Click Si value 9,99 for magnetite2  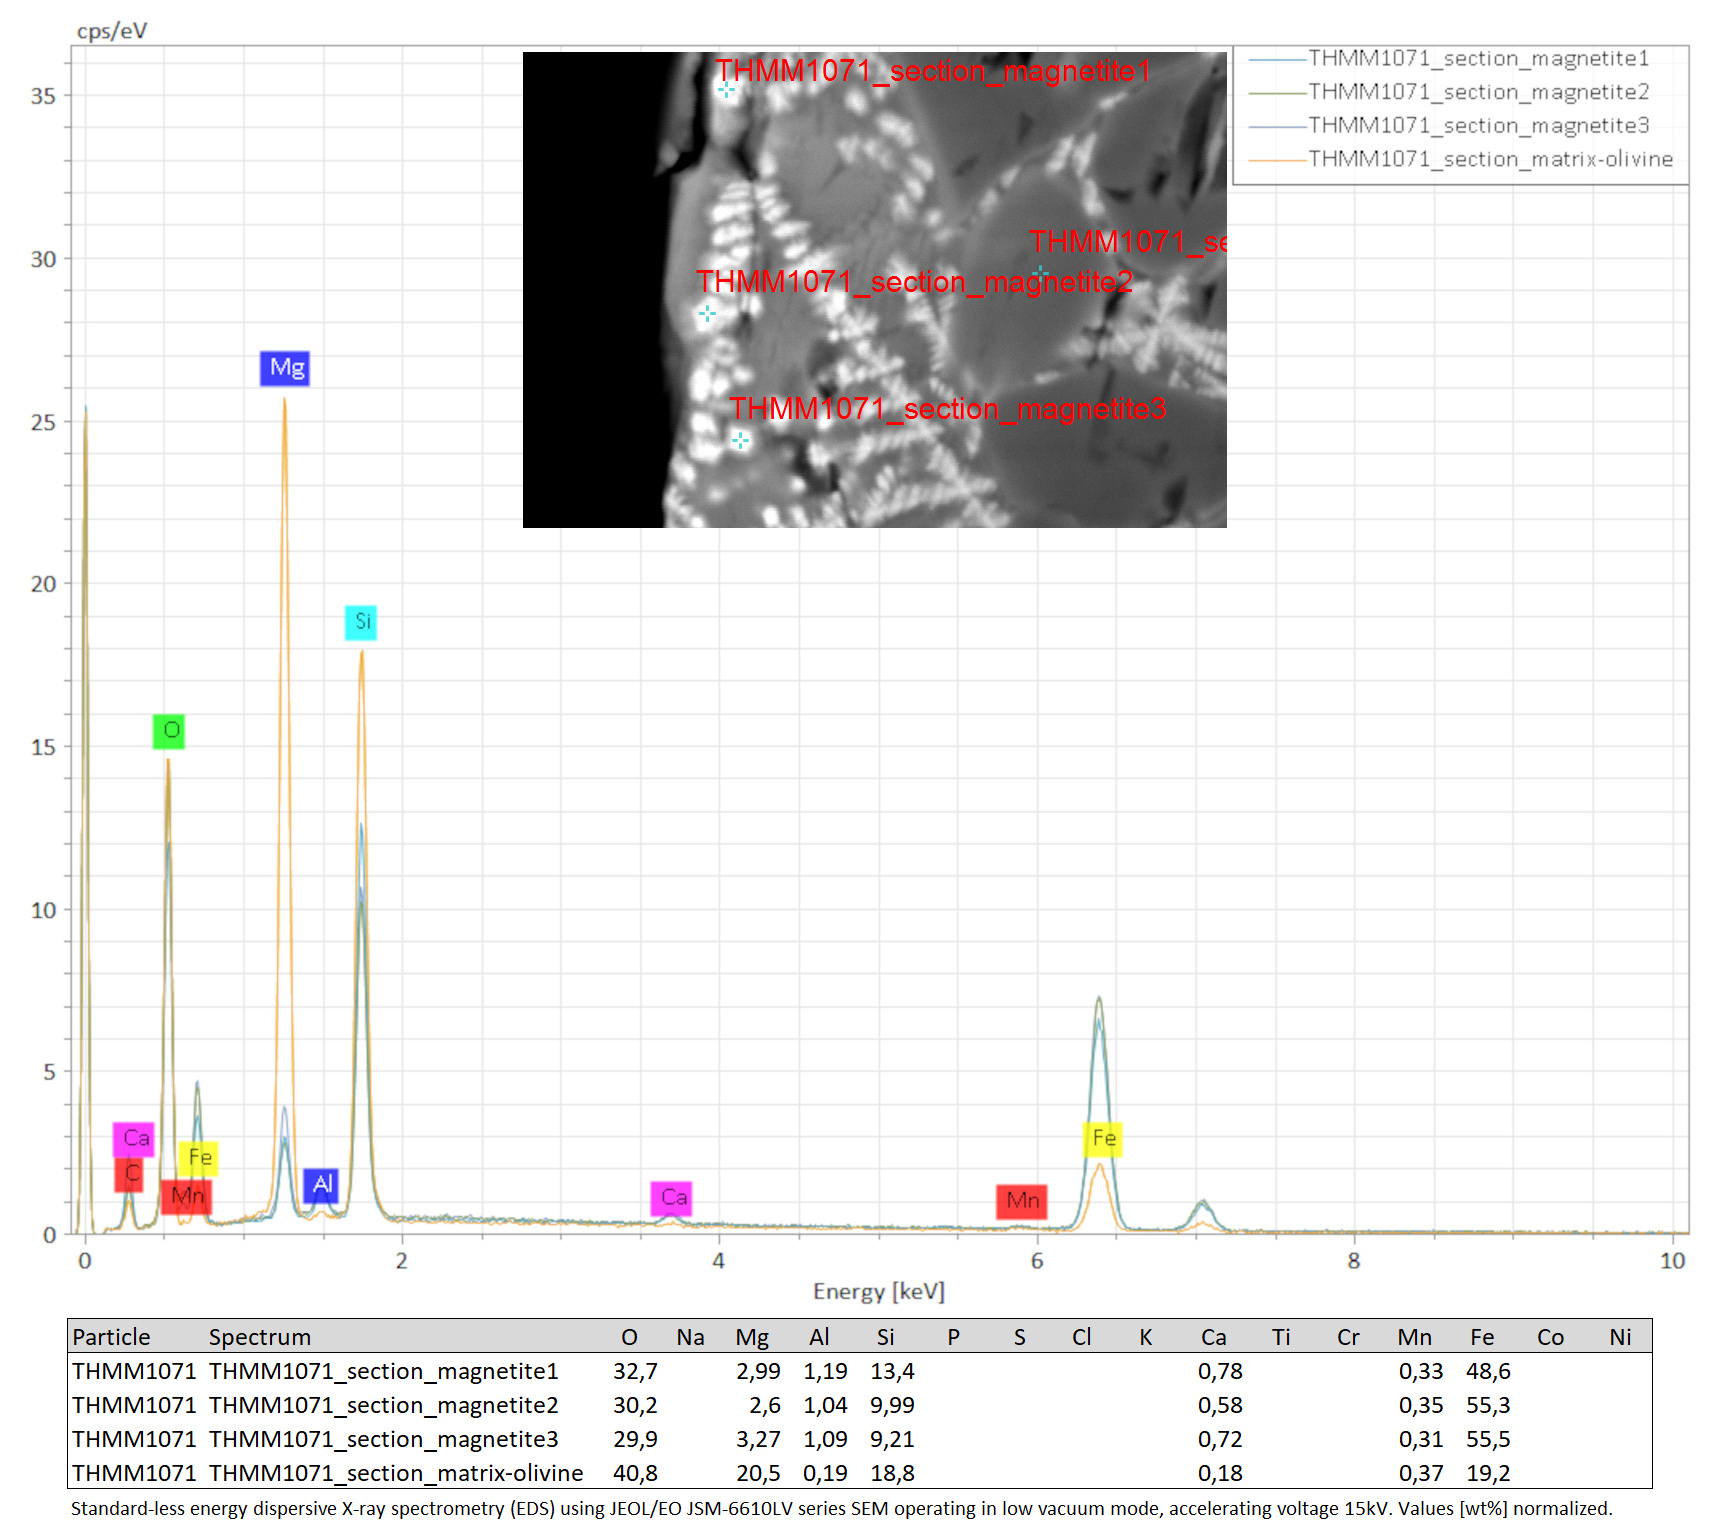pos(892,1405)
